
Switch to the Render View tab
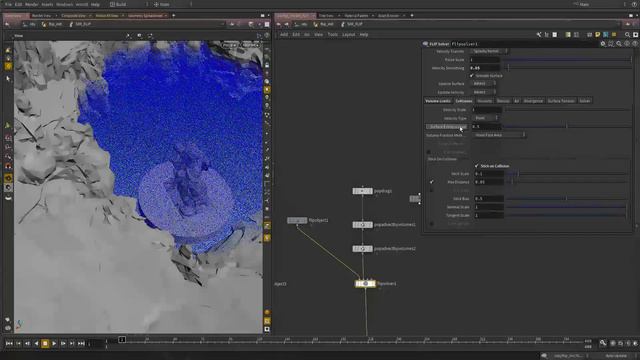pos(42,16)
